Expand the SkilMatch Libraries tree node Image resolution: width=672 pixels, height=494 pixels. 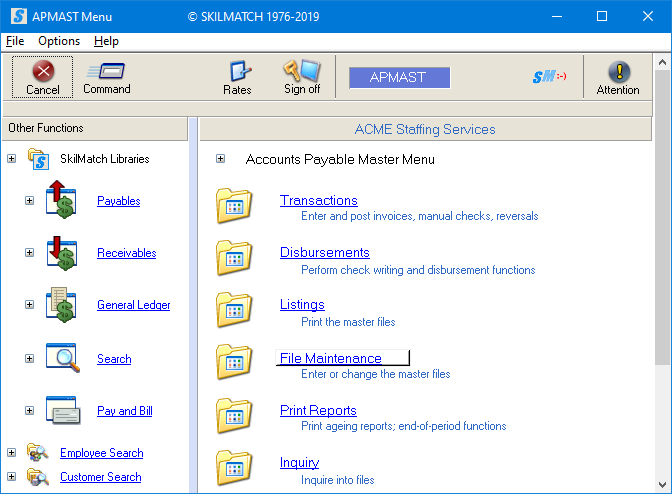[x=11, y=159]
